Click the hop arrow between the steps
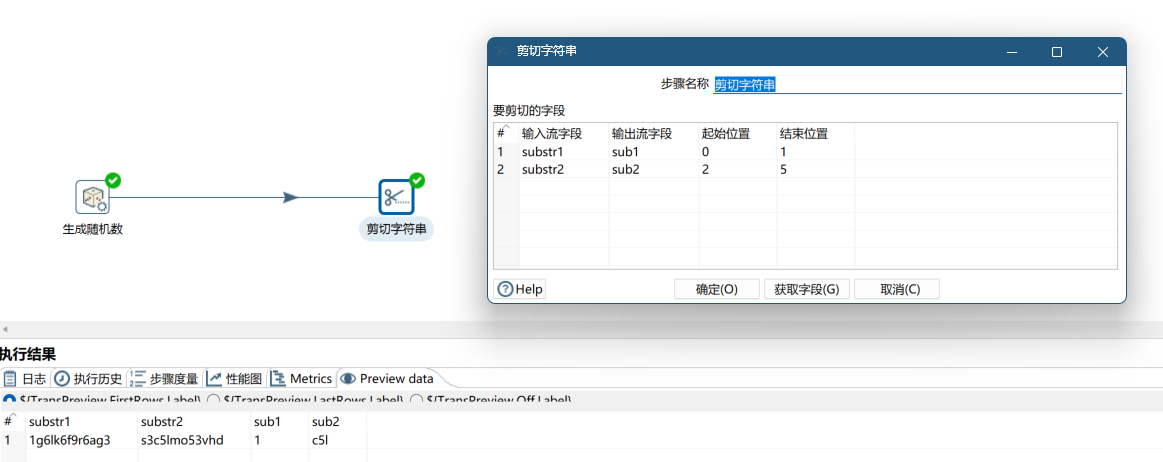The height and width of the screenshot is (462, 1163). (x=291, y=197)
